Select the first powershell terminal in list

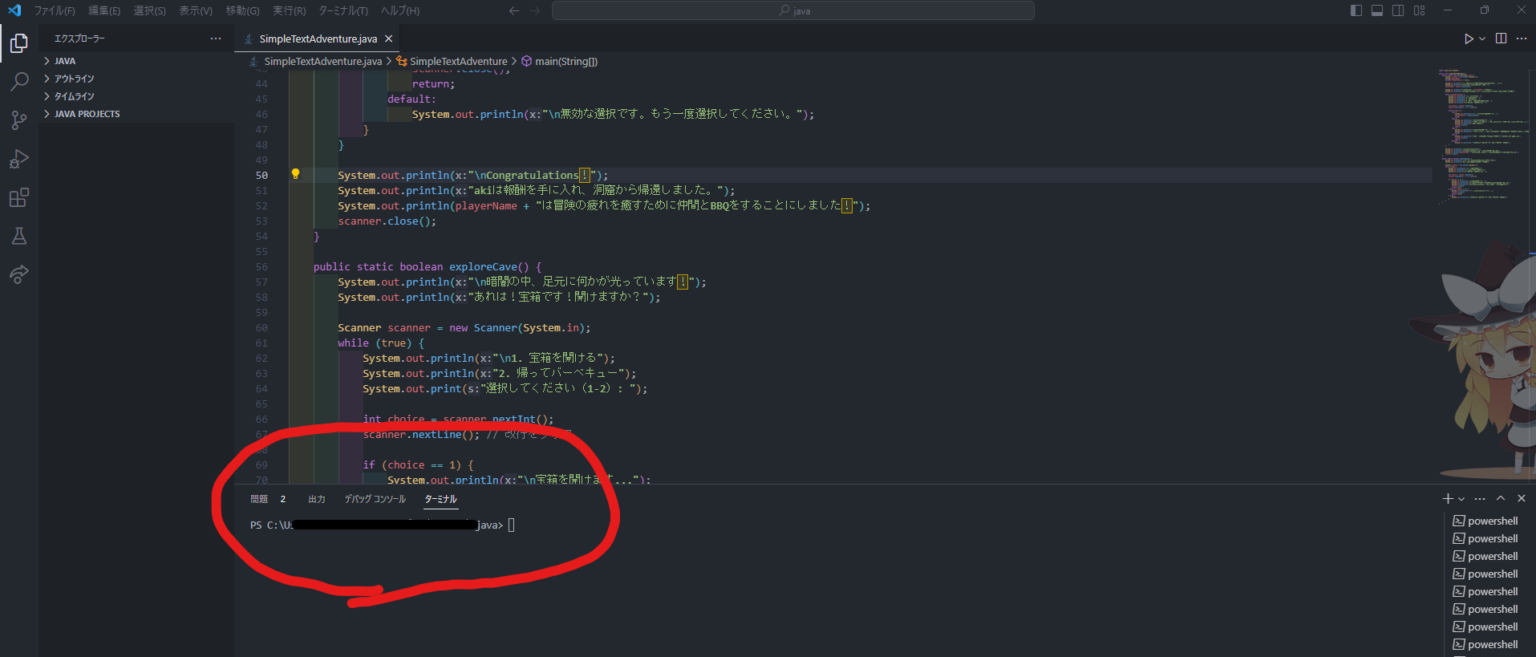click(1491, 521)
